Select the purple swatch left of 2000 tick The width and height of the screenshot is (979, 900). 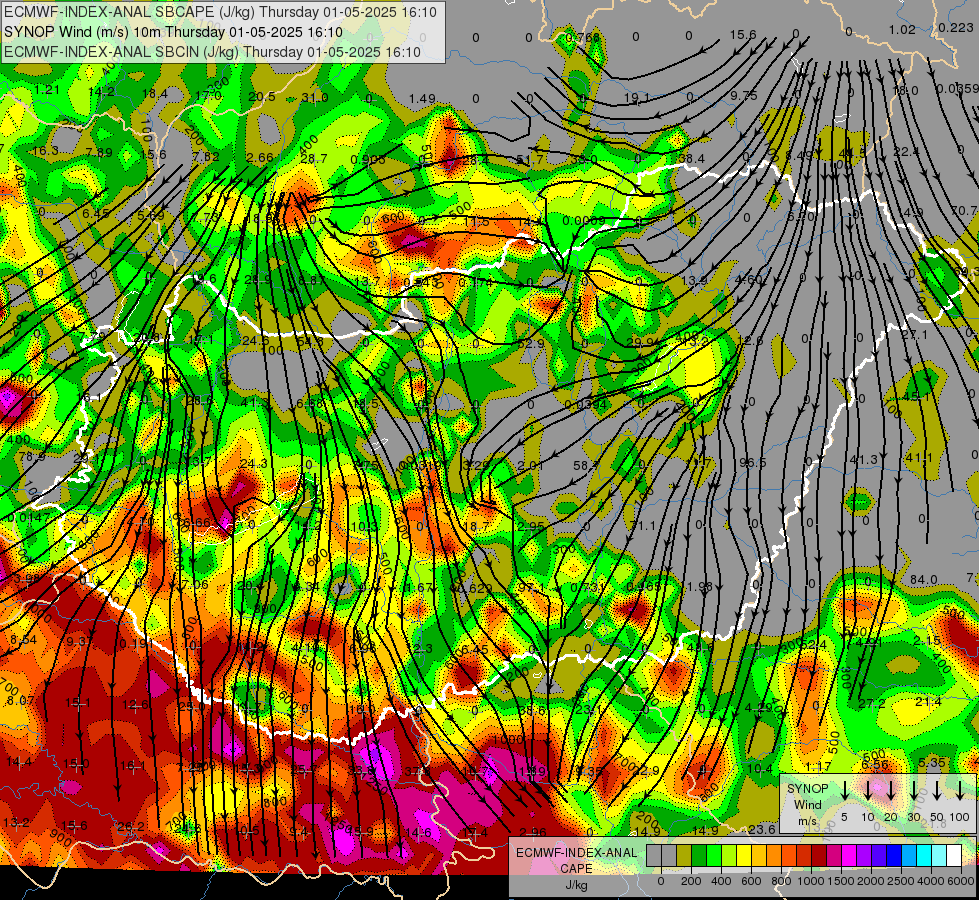864,855
